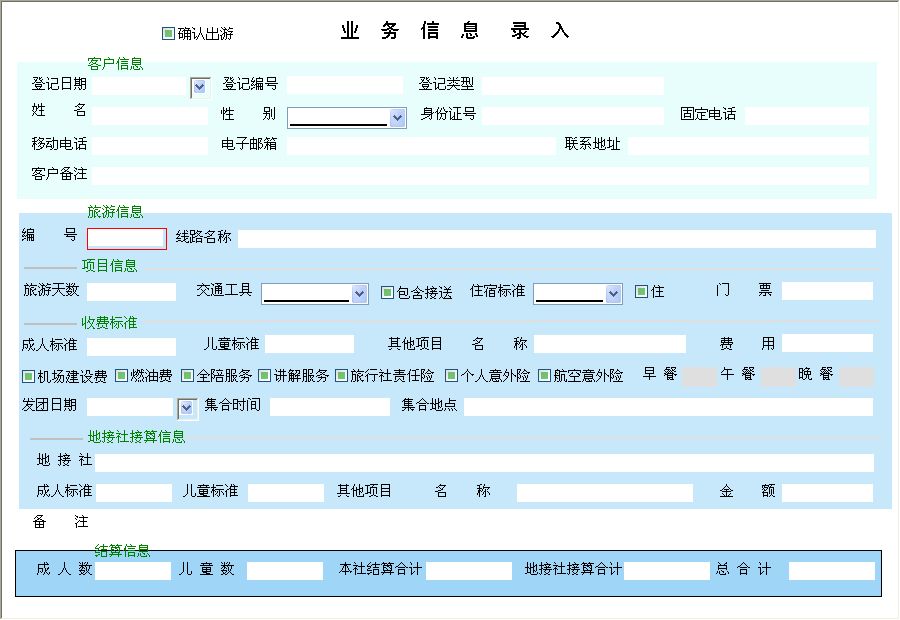Tick the 确认出游 checkbox
The width and height of the screenshot is (900, 620).
[x=168, y=33]
